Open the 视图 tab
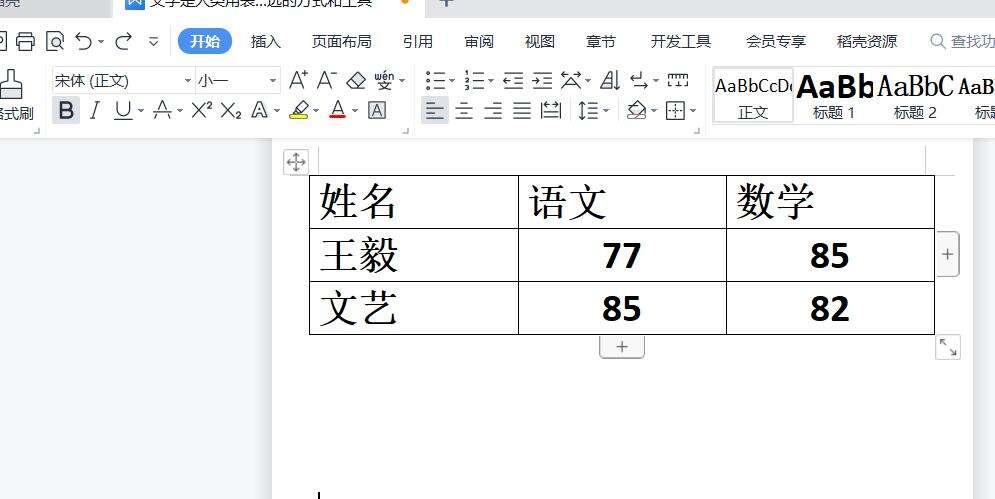 [540, 41]
